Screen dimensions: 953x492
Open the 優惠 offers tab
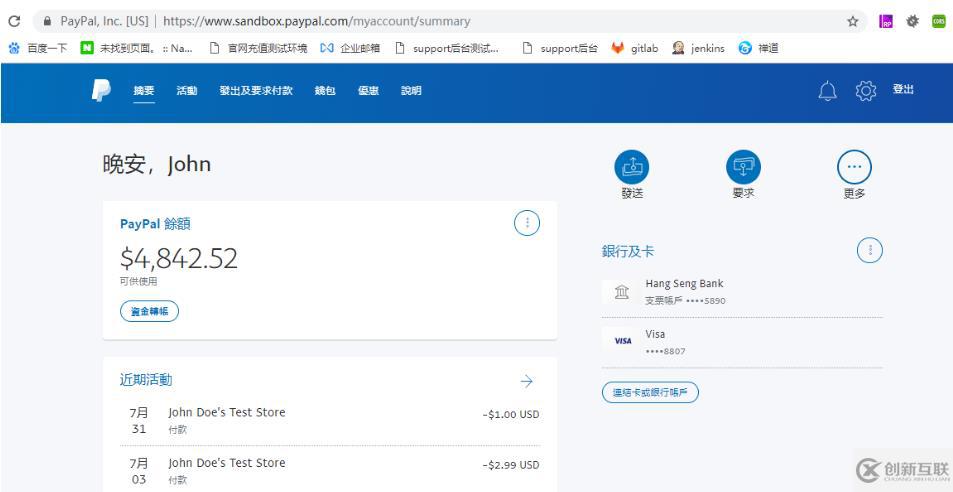coord(368,91)
